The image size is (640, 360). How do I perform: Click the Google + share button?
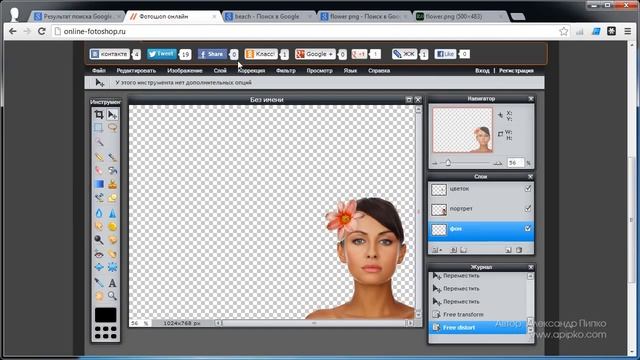315,54
